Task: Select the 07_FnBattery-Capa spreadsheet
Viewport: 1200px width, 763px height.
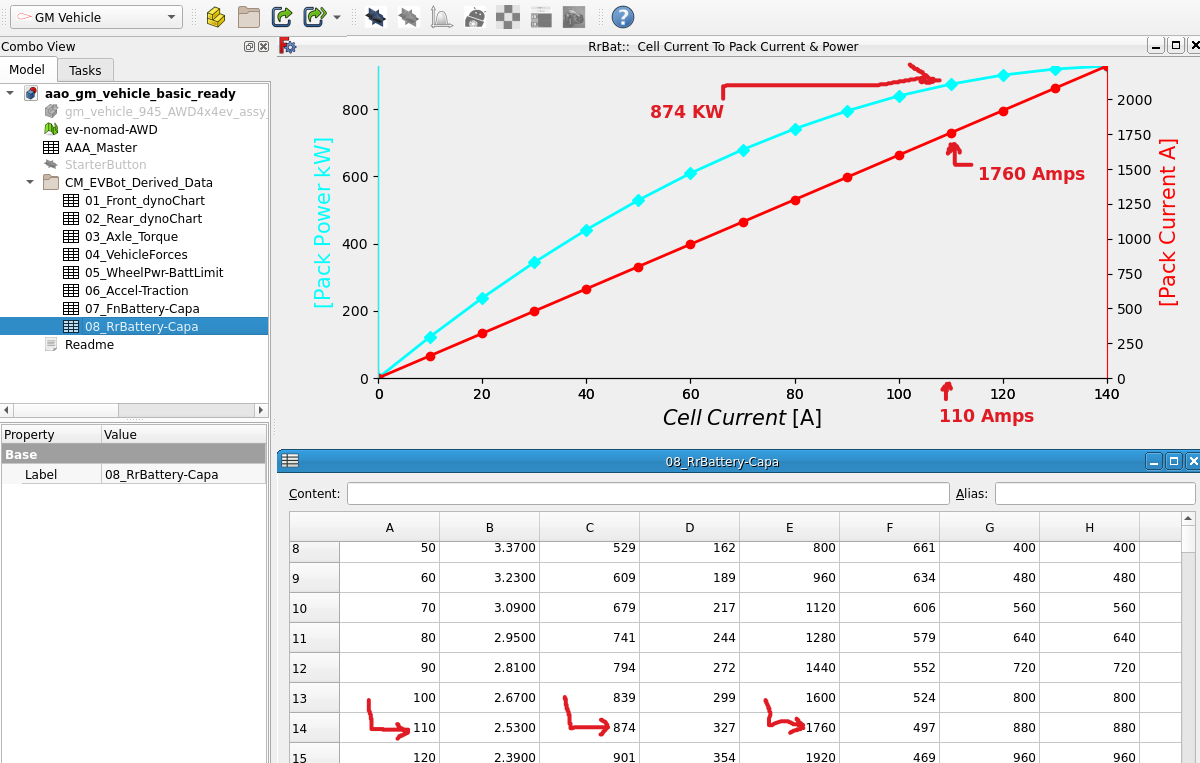Action: point(141,308)
